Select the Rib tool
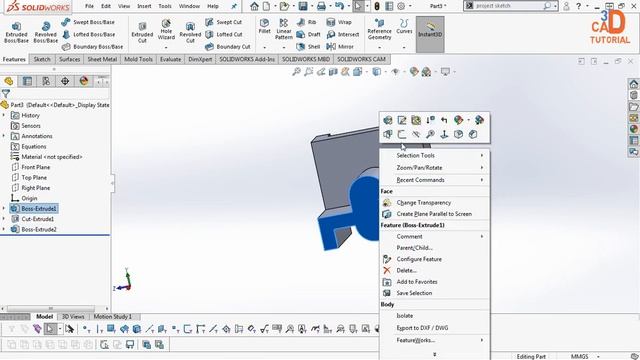The image size is (640, 360). 307,22
